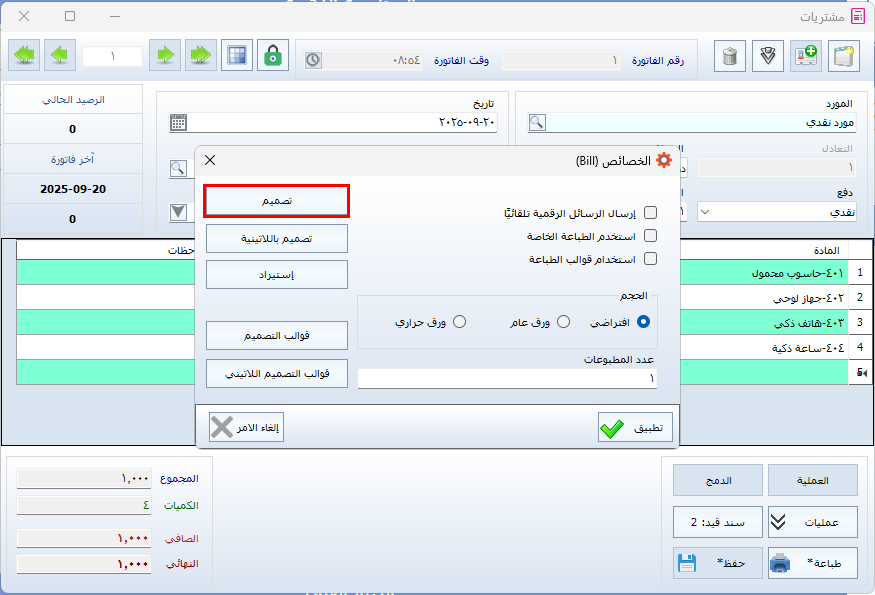This screenshot has width=875, height=595.
Task: Click the green padlock icon
Action: (x=272, y=56)
